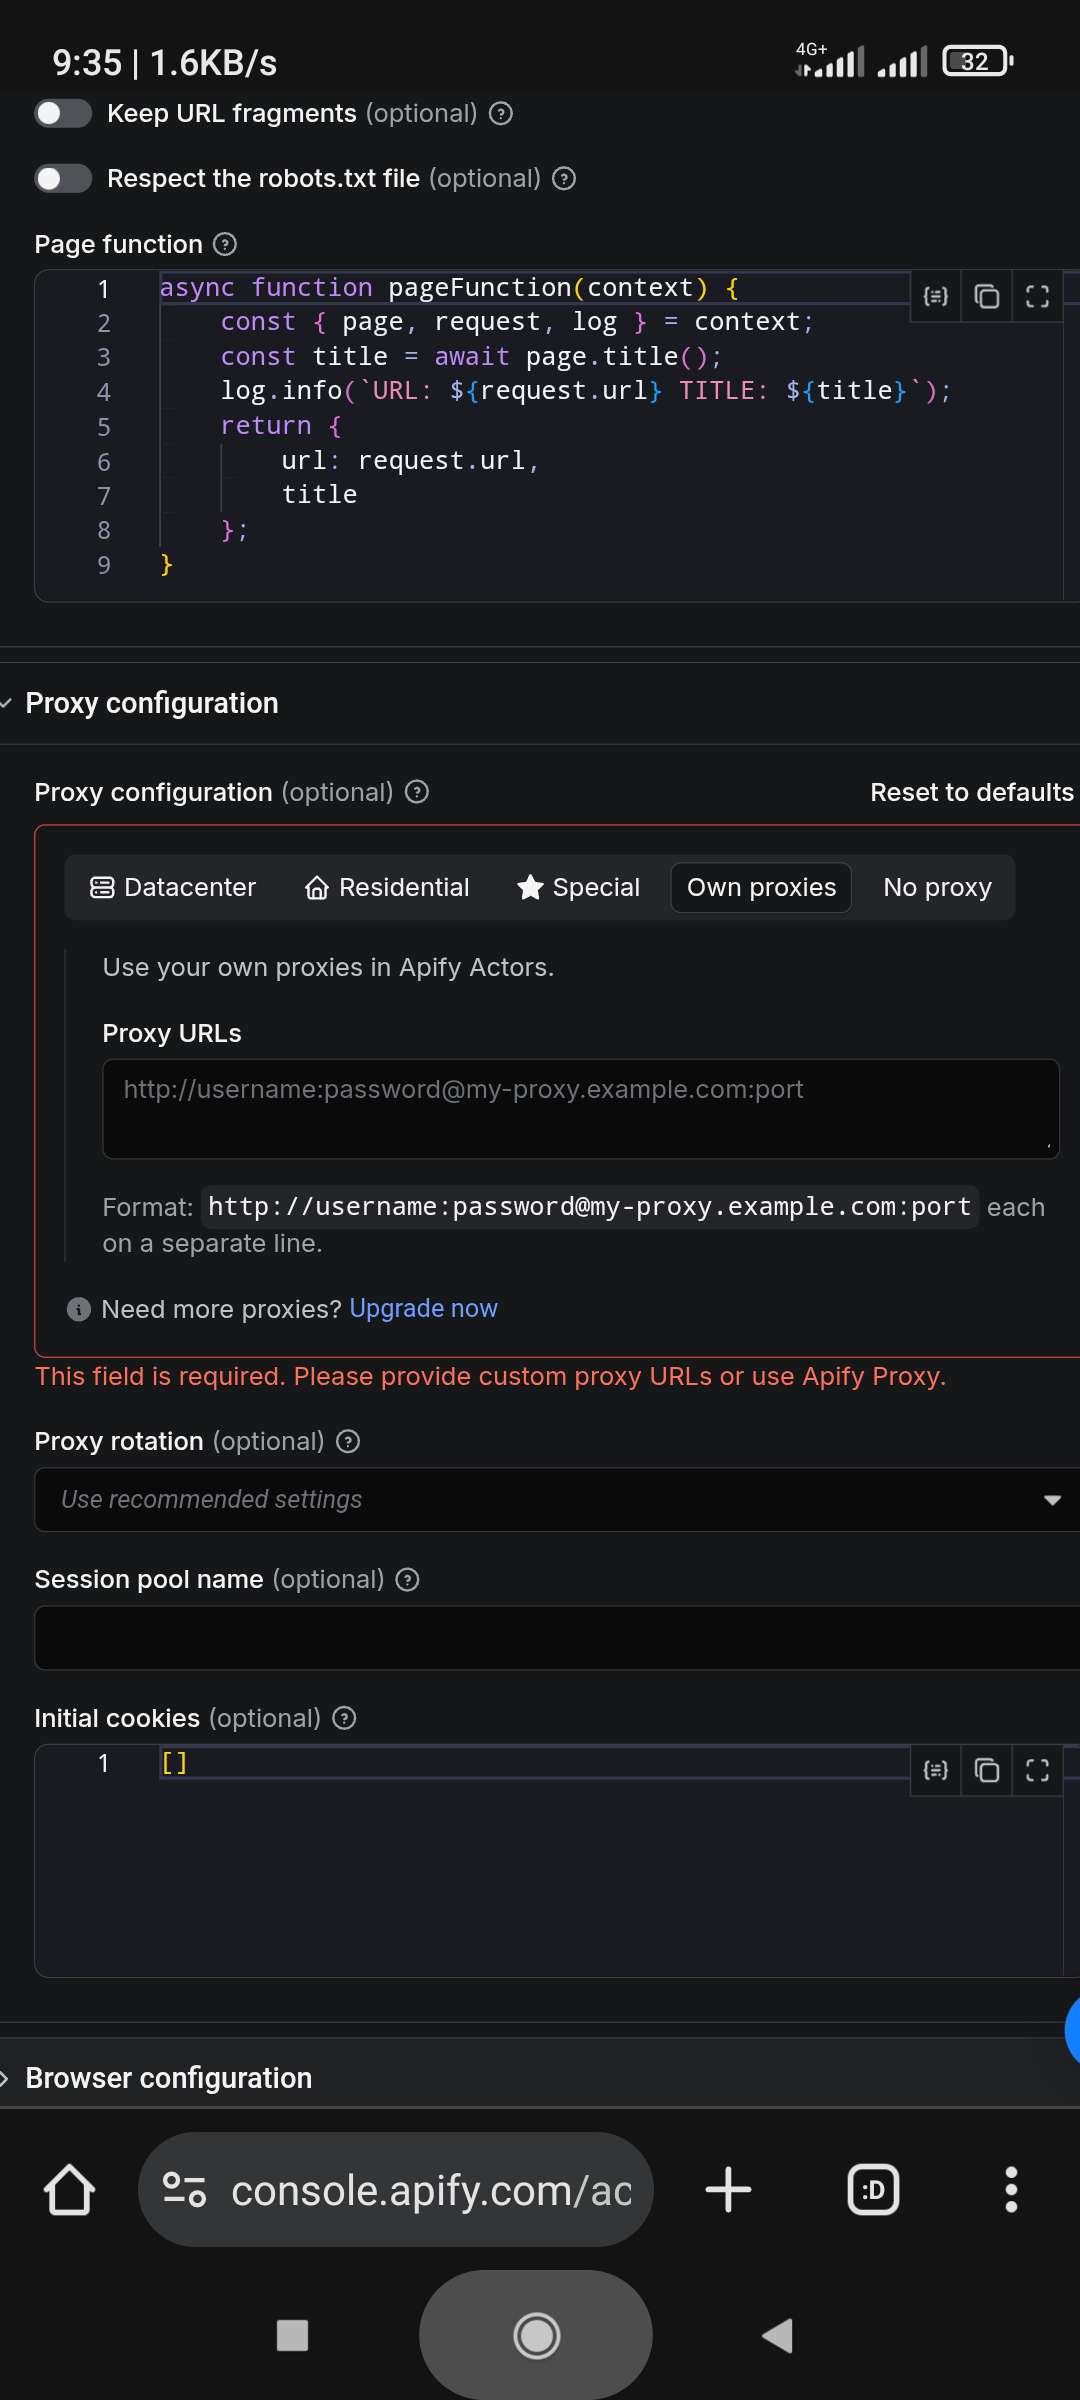Focus the Proxy URLs text area
The height and width of the screenshot is (2400, 1080).
tap(580, 1108)
